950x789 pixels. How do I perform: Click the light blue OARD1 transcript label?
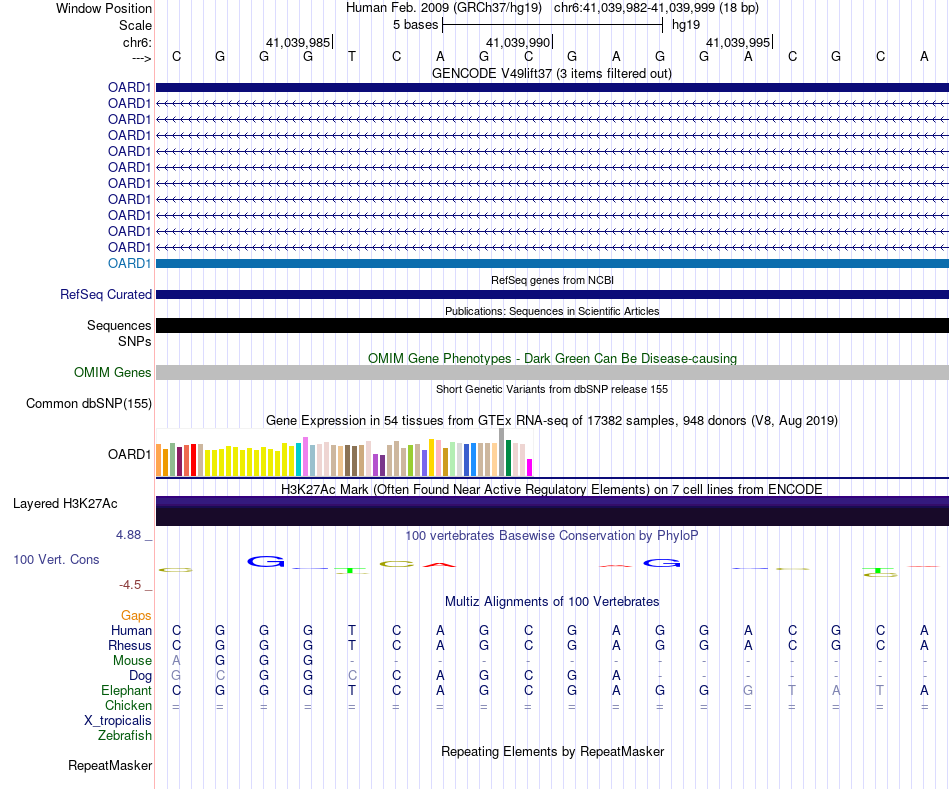click(x=129, y=263)
